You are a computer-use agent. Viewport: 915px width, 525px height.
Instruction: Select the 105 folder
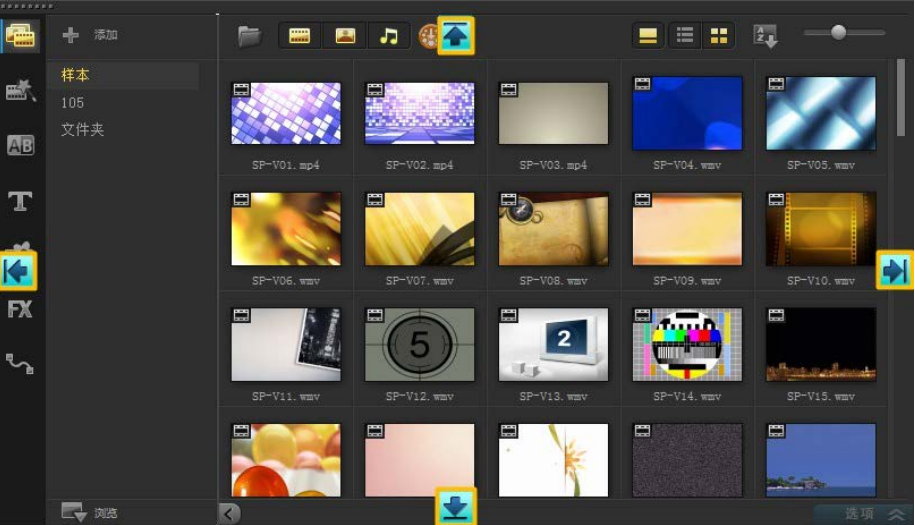tap(73, 103)
